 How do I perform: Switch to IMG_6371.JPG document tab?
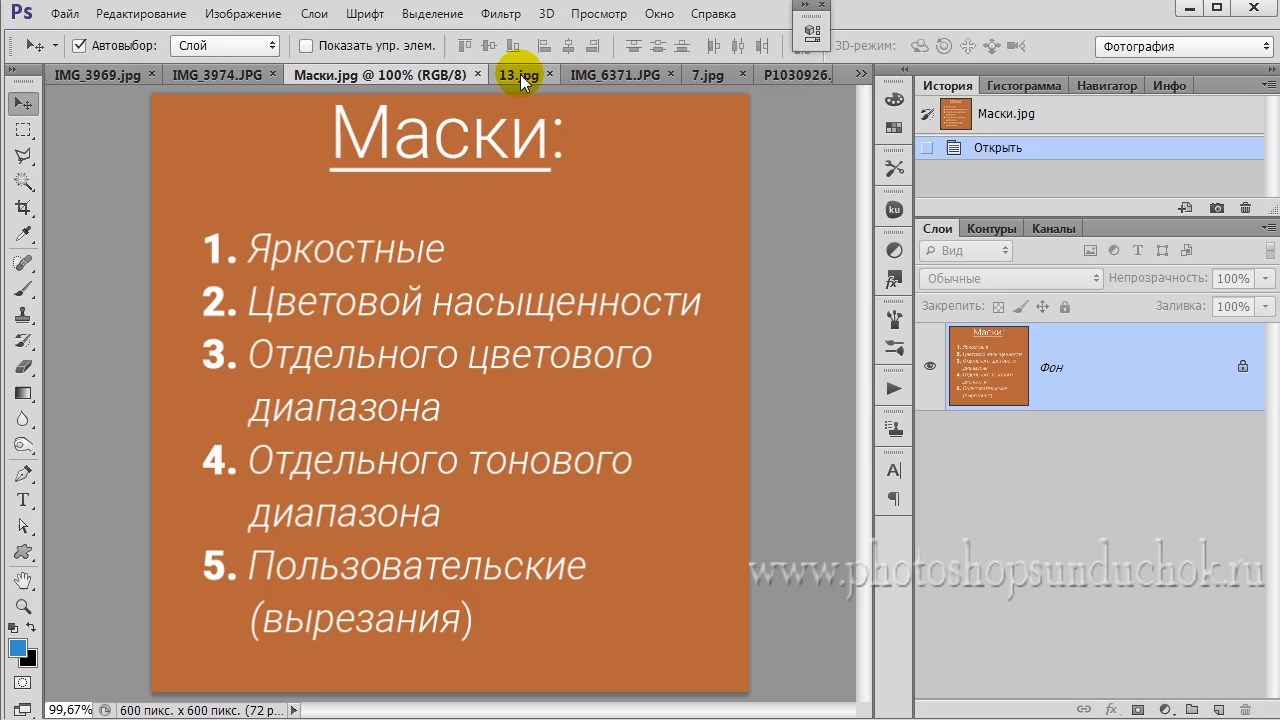coord(614,75)
